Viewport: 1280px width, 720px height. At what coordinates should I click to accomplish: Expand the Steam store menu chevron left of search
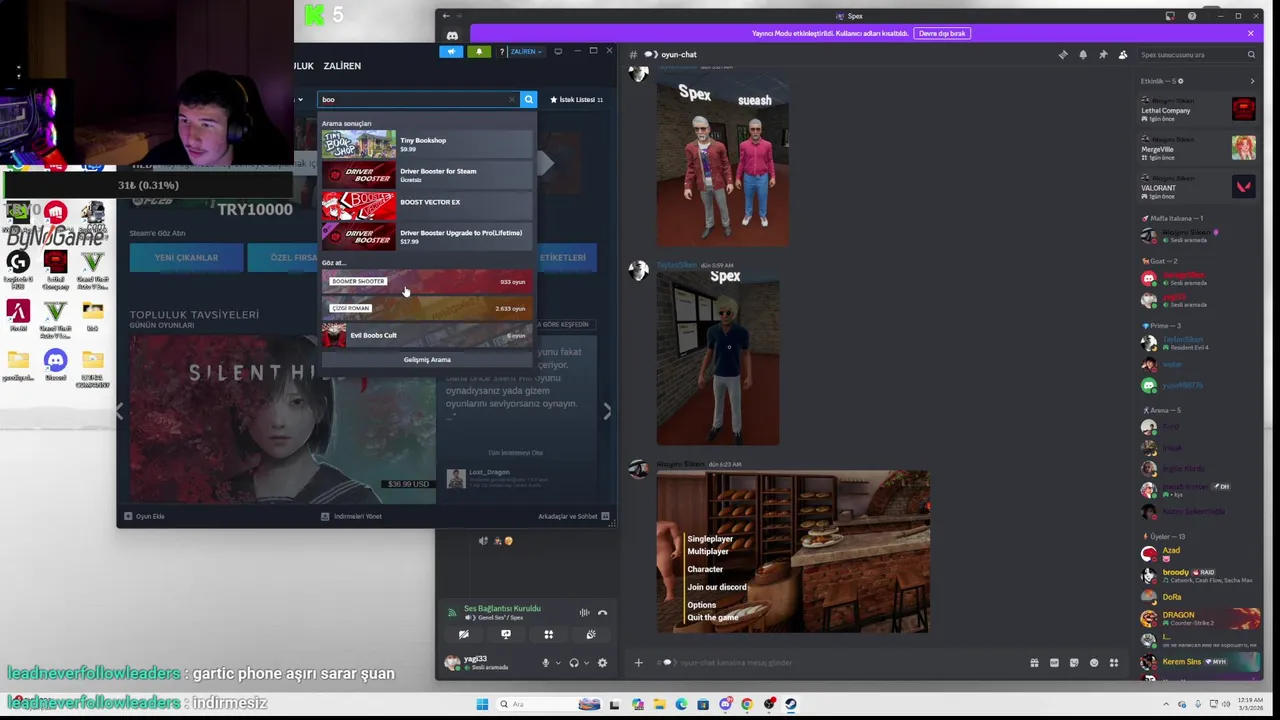(300, 99)
